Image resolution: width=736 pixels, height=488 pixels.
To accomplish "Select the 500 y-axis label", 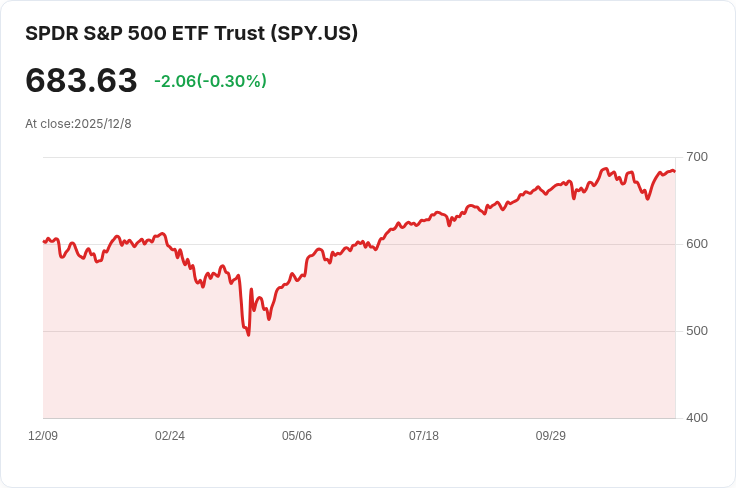I will point(697,331).
